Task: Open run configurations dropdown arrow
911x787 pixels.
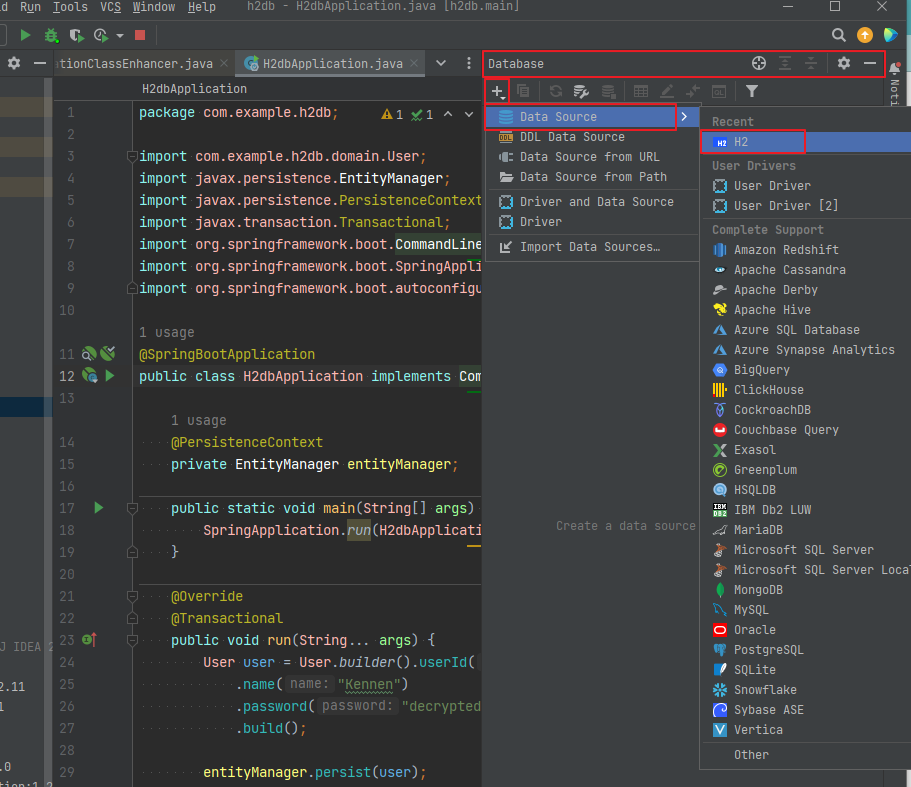Action: [120, 35]
